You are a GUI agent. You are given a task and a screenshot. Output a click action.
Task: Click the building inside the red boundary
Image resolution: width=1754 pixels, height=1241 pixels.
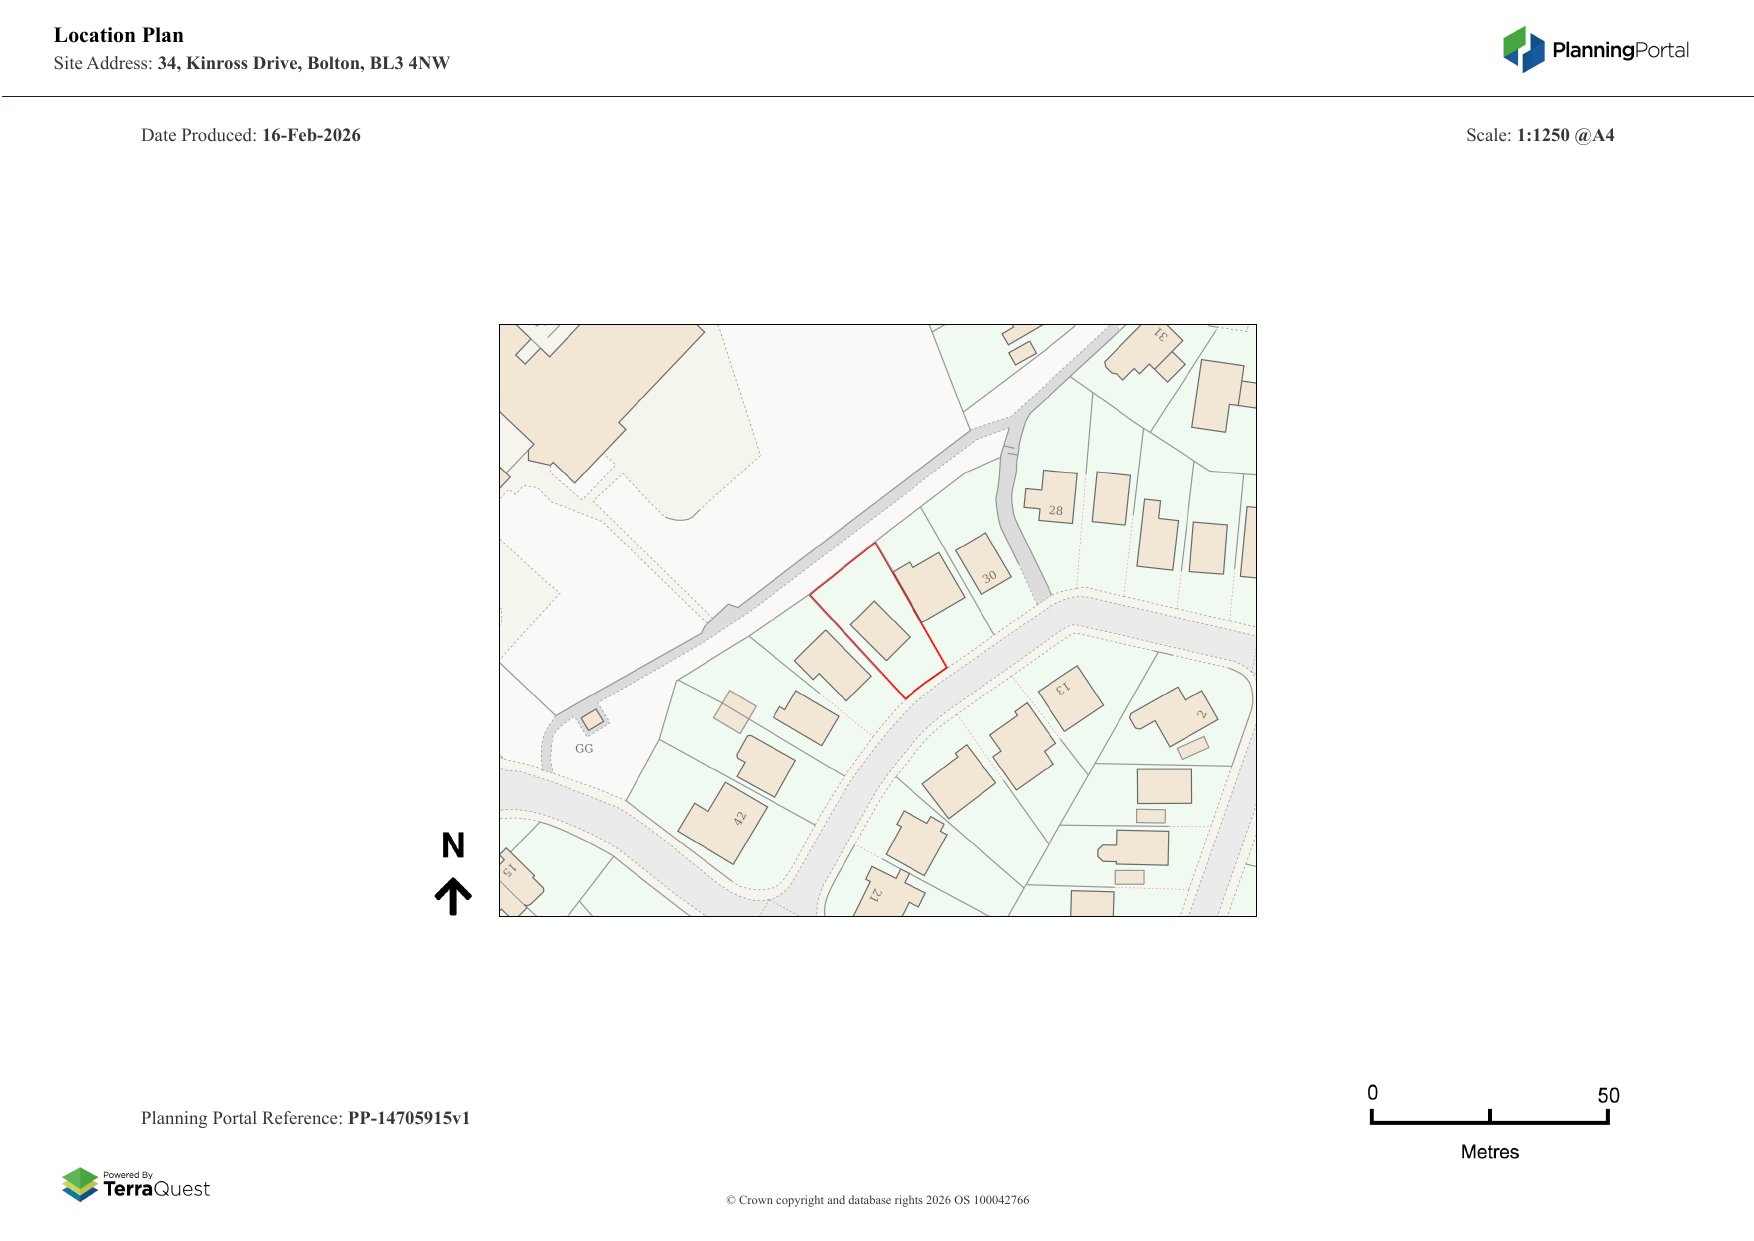click(879, 630)
